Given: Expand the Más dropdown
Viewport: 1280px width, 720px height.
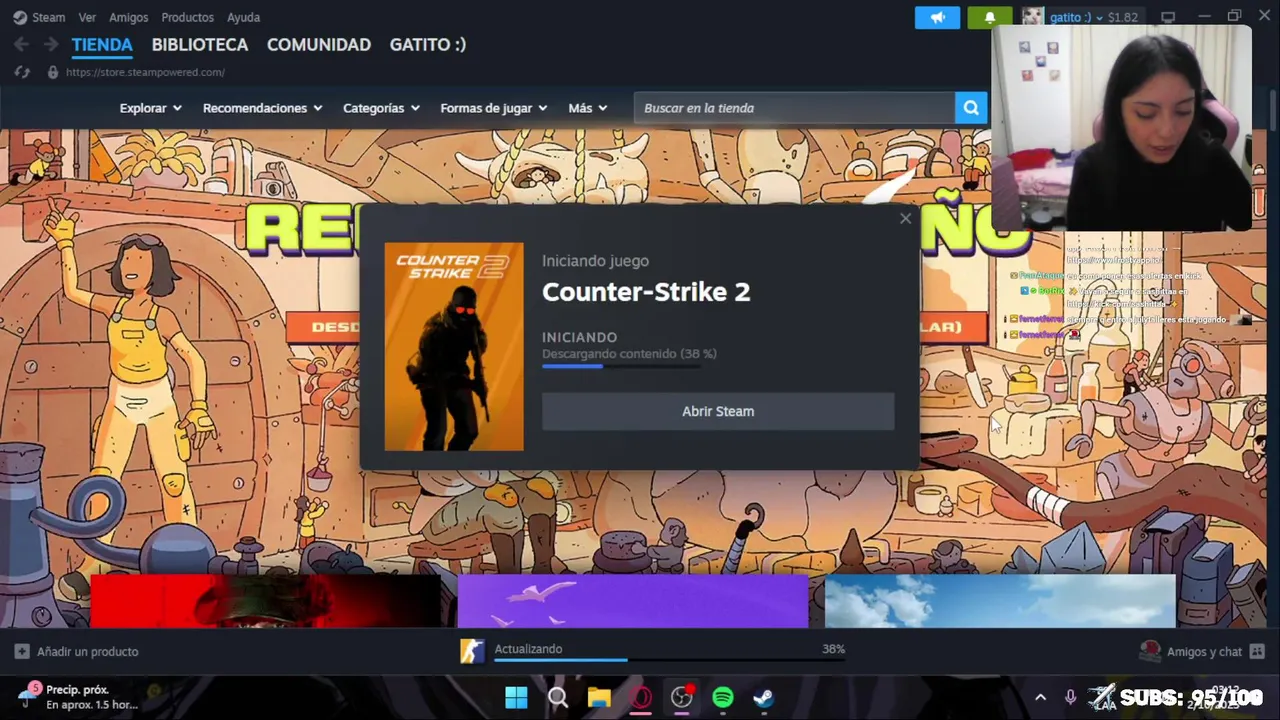Looking at the screenshot, I should coord(588,108).
